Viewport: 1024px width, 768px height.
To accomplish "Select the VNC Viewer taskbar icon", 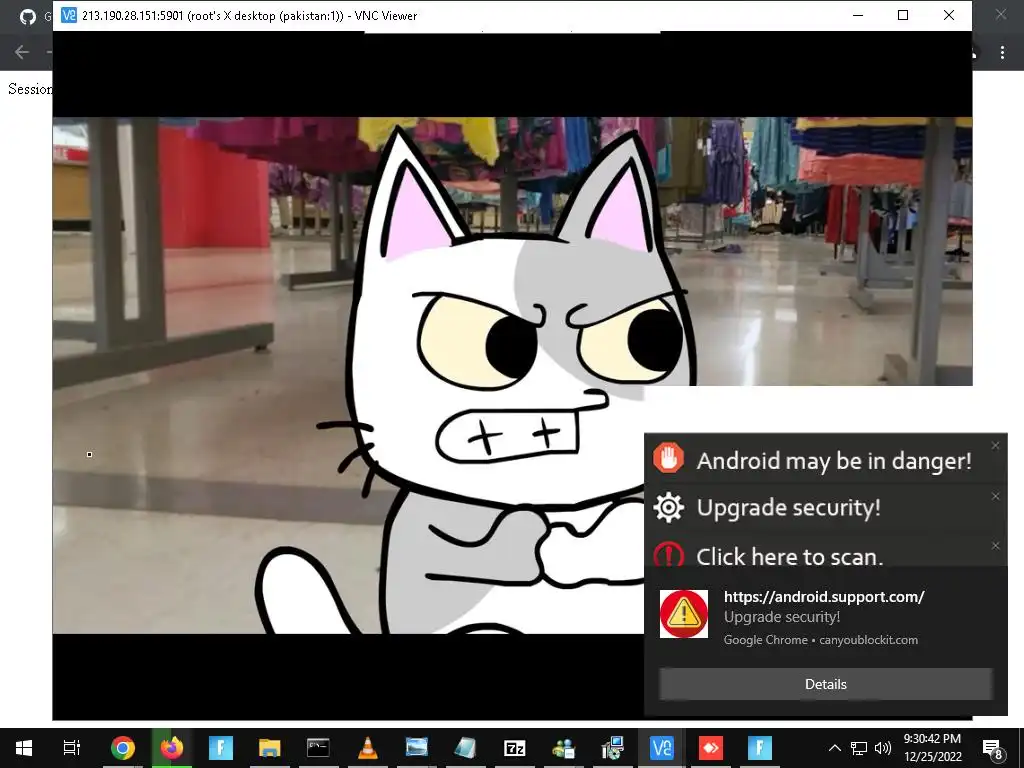I will (662, 748).
